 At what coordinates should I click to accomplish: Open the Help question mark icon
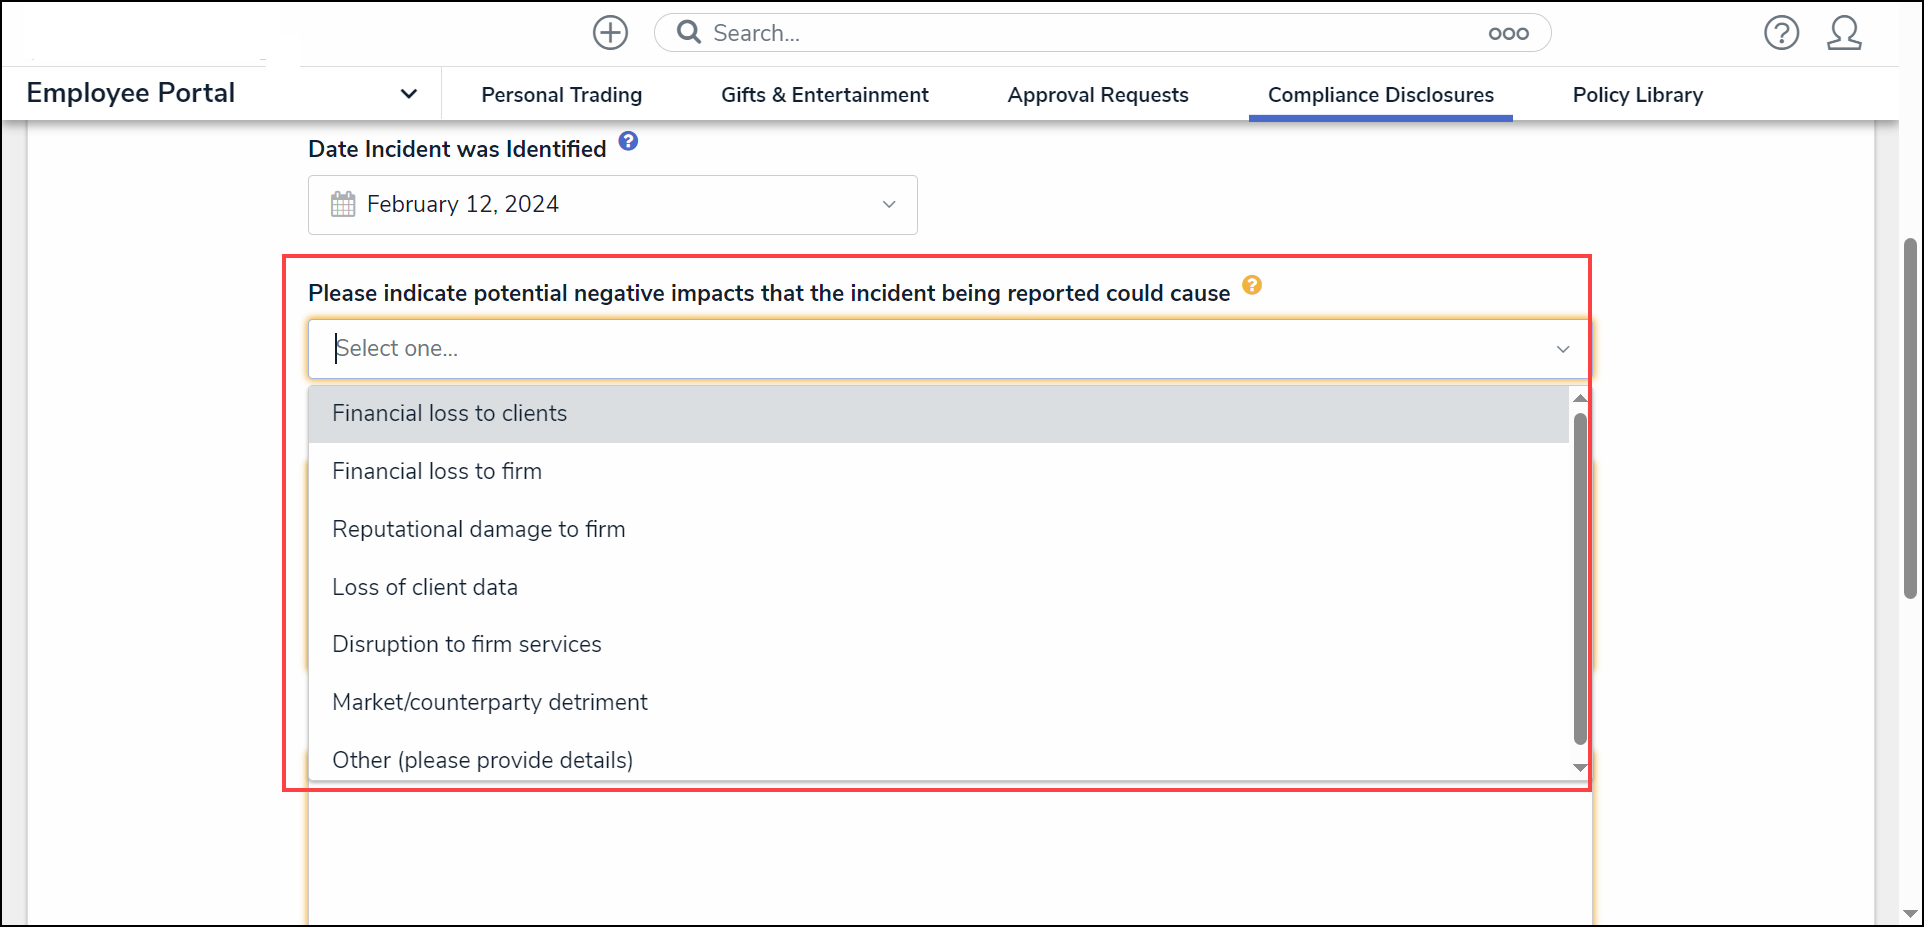click(x=1781, y=33)
